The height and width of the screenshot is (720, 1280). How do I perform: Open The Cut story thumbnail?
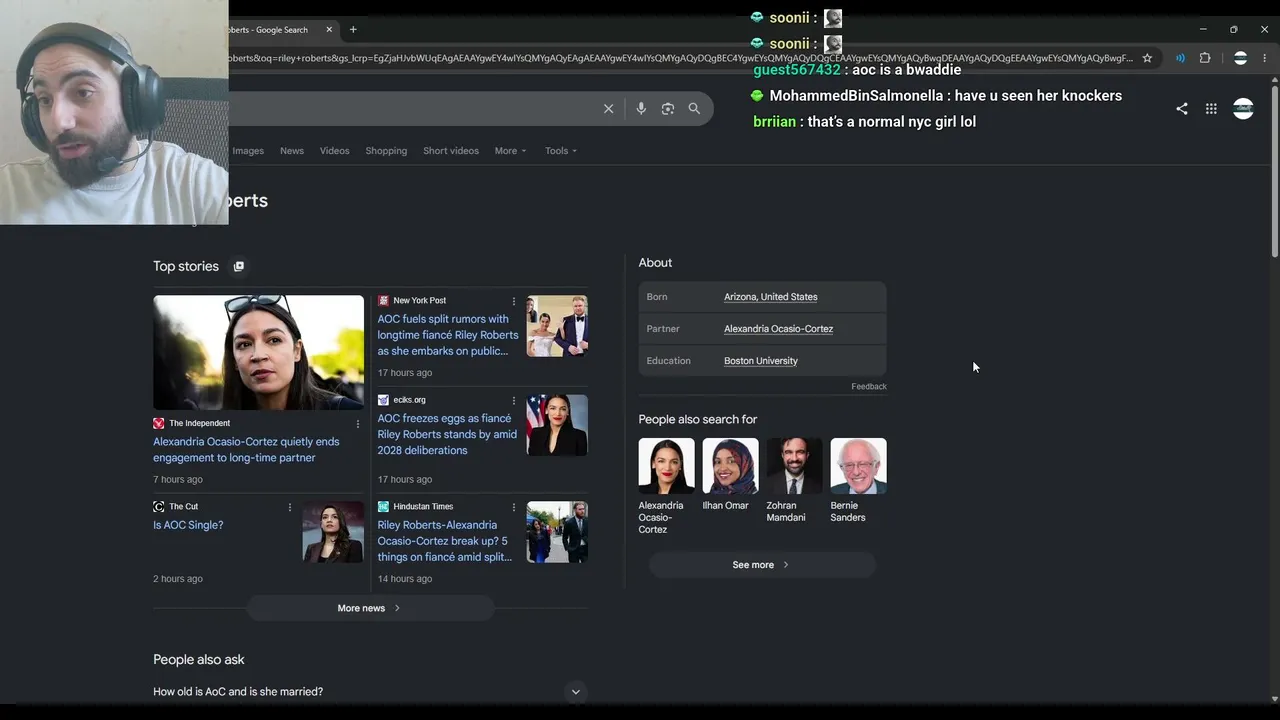(x=333, y=532)
